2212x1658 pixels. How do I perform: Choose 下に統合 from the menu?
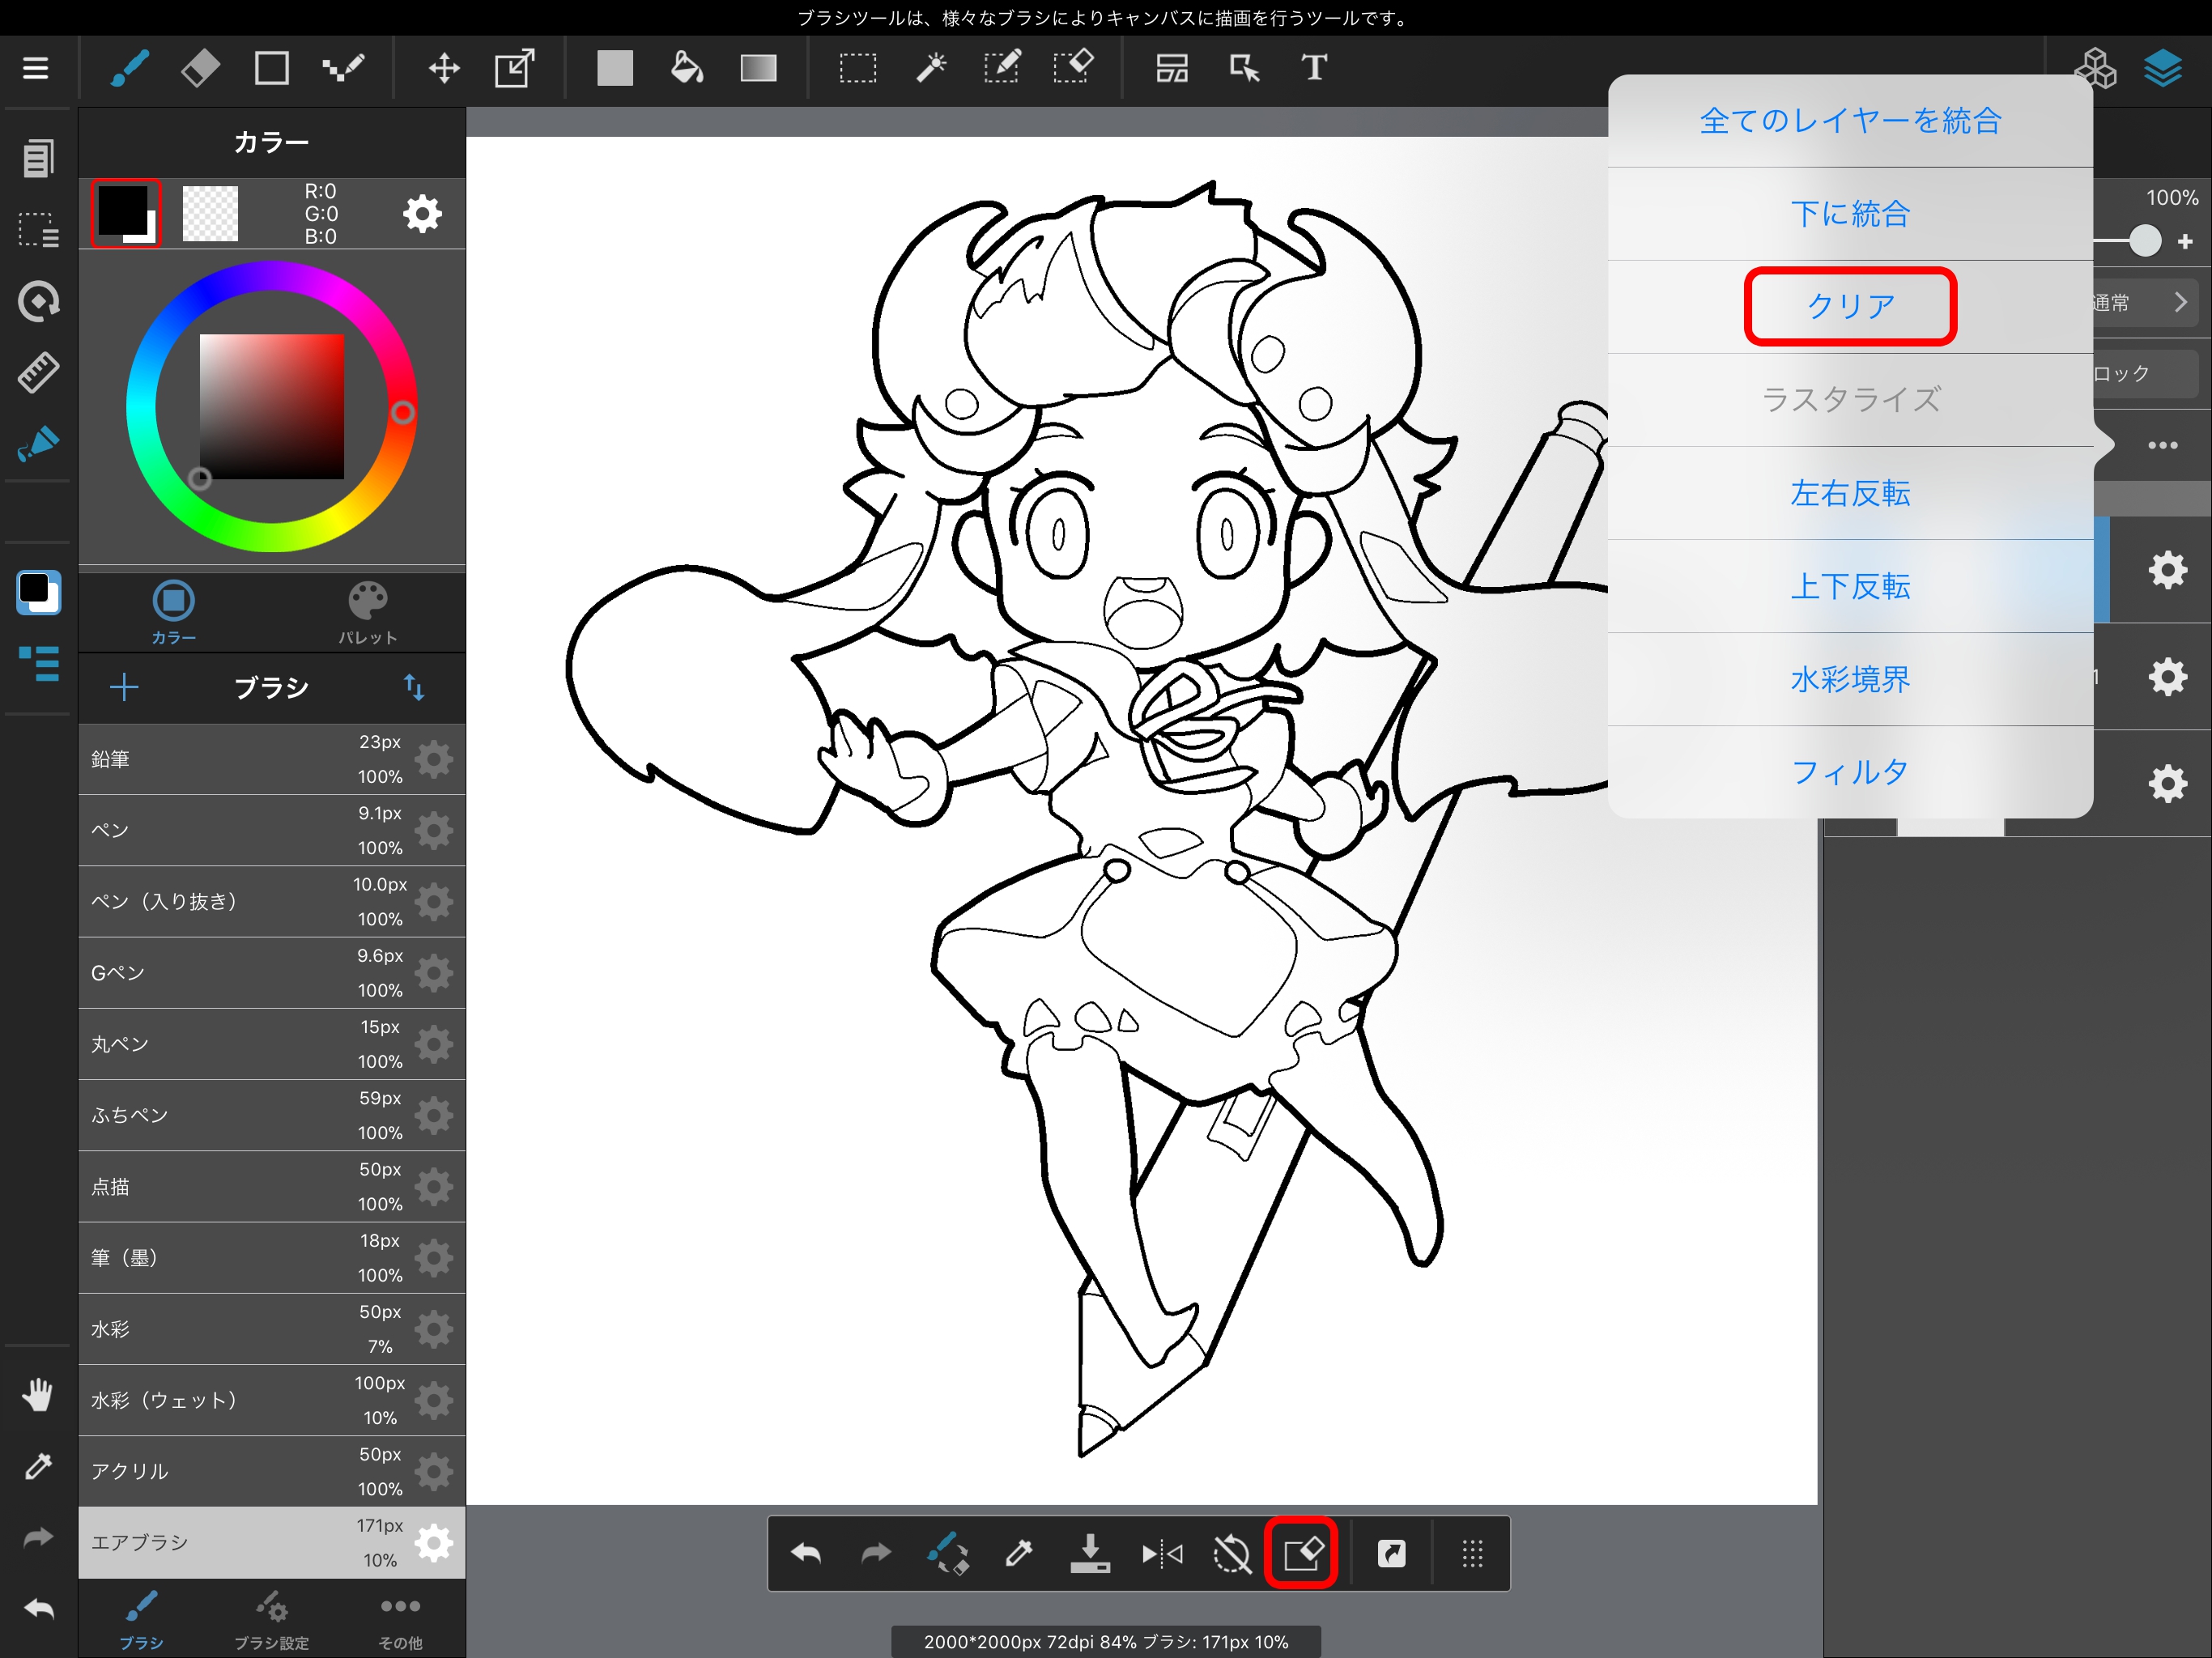[x=1850, y=214]
